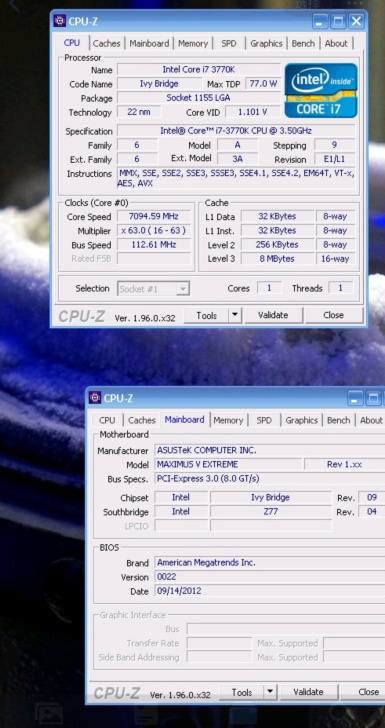Open About tab in lower CPU-Z window
The image size is (385, 728).
click(371, 420)
